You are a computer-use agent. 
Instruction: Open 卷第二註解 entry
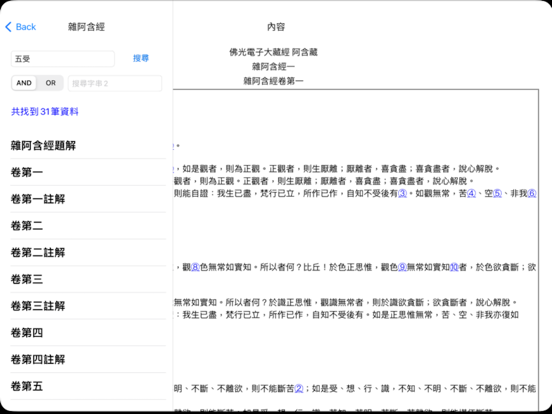[88, 252]
